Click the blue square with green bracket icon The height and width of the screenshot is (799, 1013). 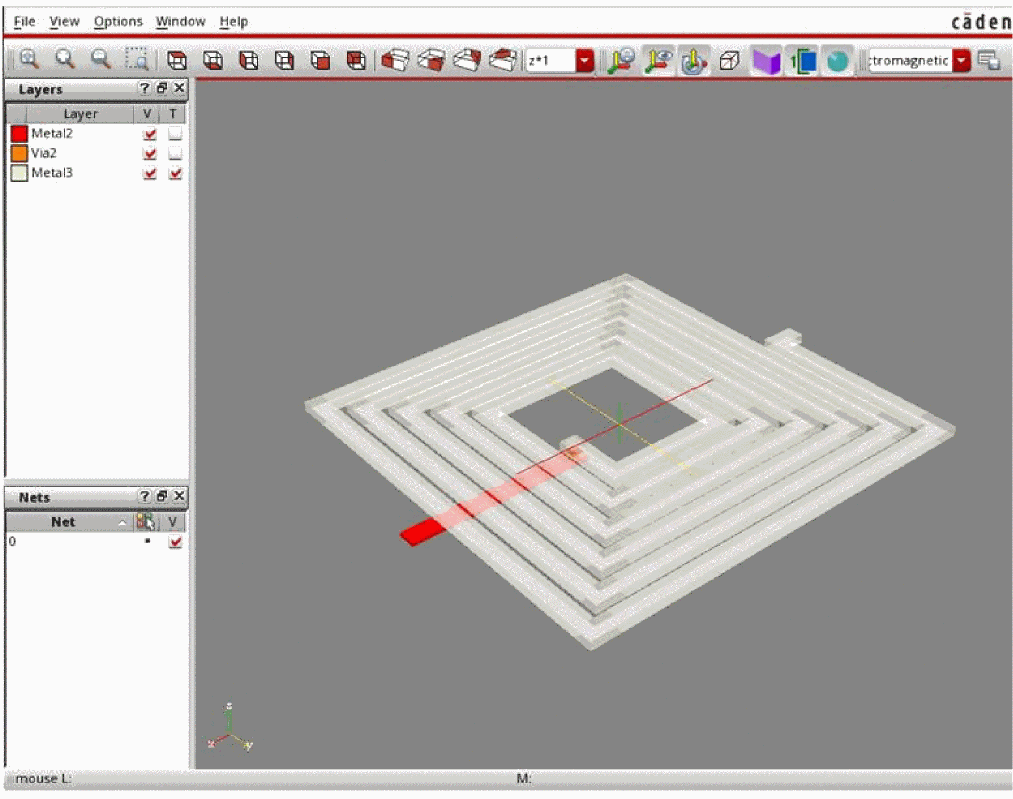click(802, 61)
